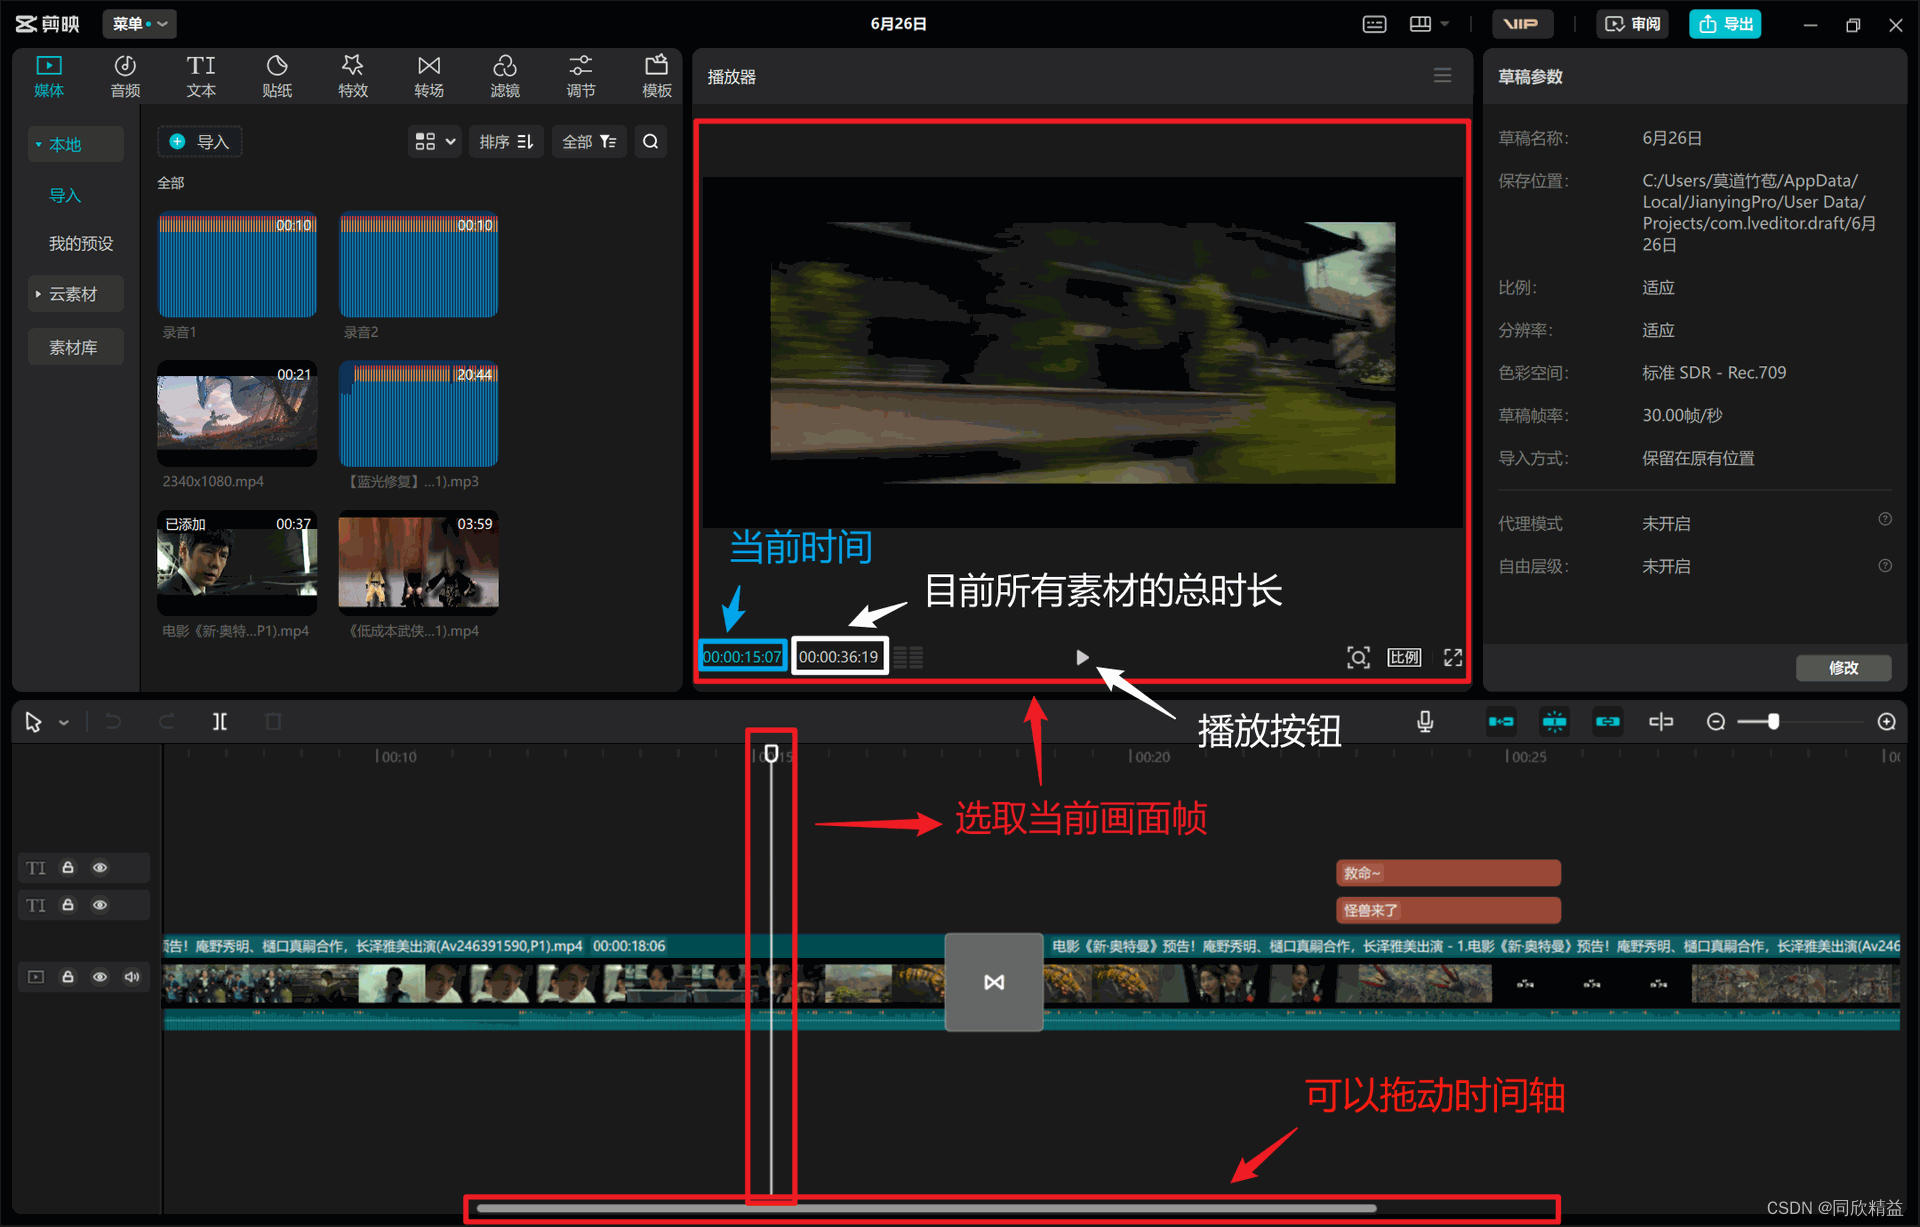Image resolution: width=1920 pixels, height=1227 pixels.
Task: Open the 转场 transitions tab
Action: [x=429, y=76]
